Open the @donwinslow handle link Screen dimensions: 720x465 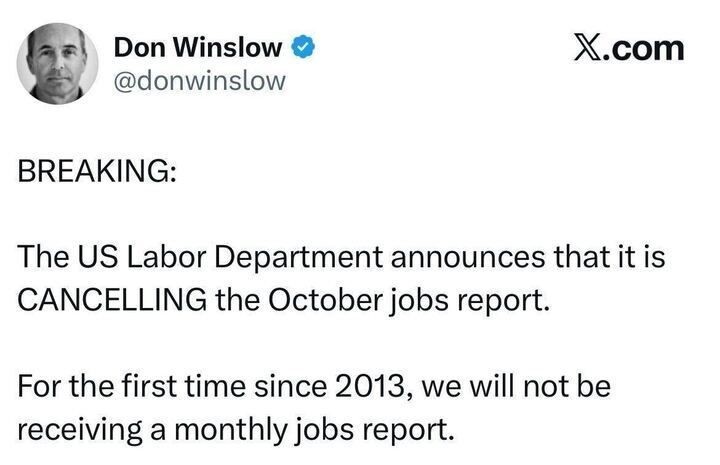(201, 82)
